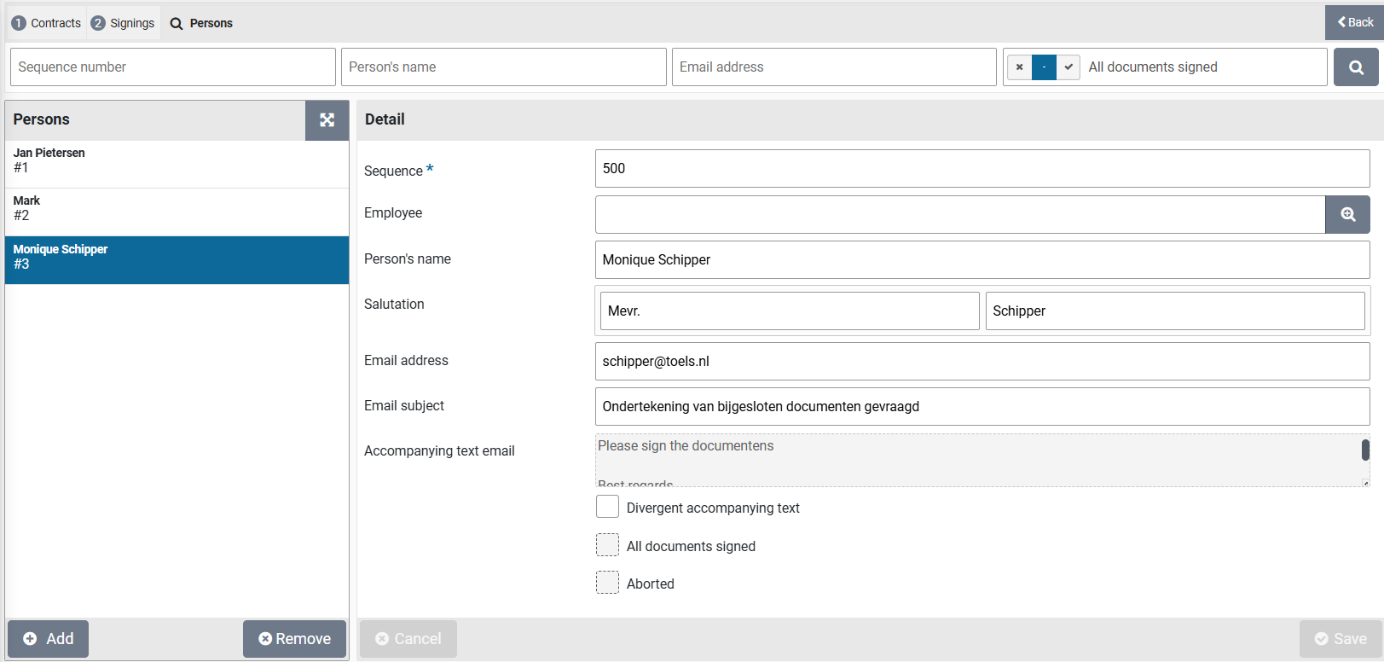This screenshot has height=662, width=1384.
Task: Tick the All documents signed checkbox
Action: [x=607, y=545]
